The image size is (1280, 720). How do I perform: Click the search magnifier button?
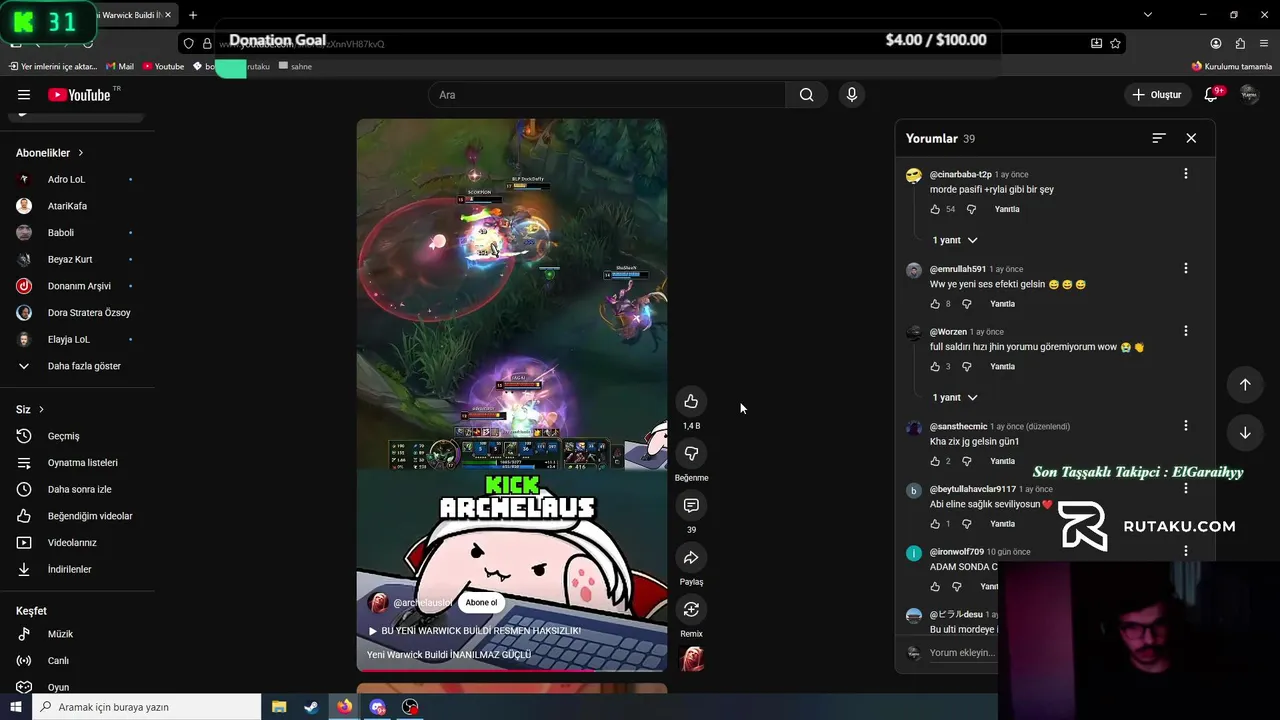click(806, 95)
